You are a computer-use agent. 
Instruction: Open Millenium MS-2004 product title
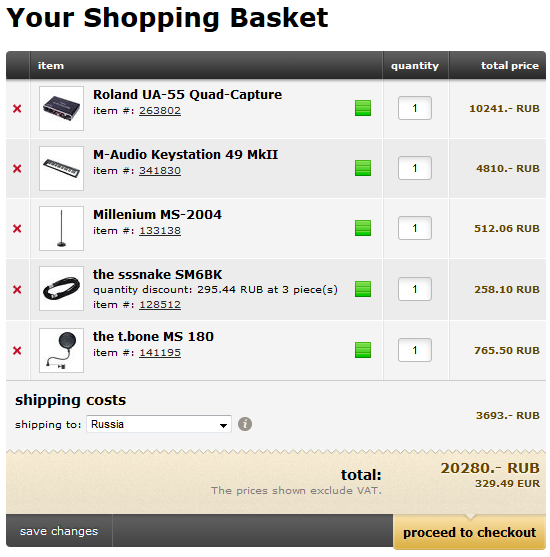pos(157,215)
